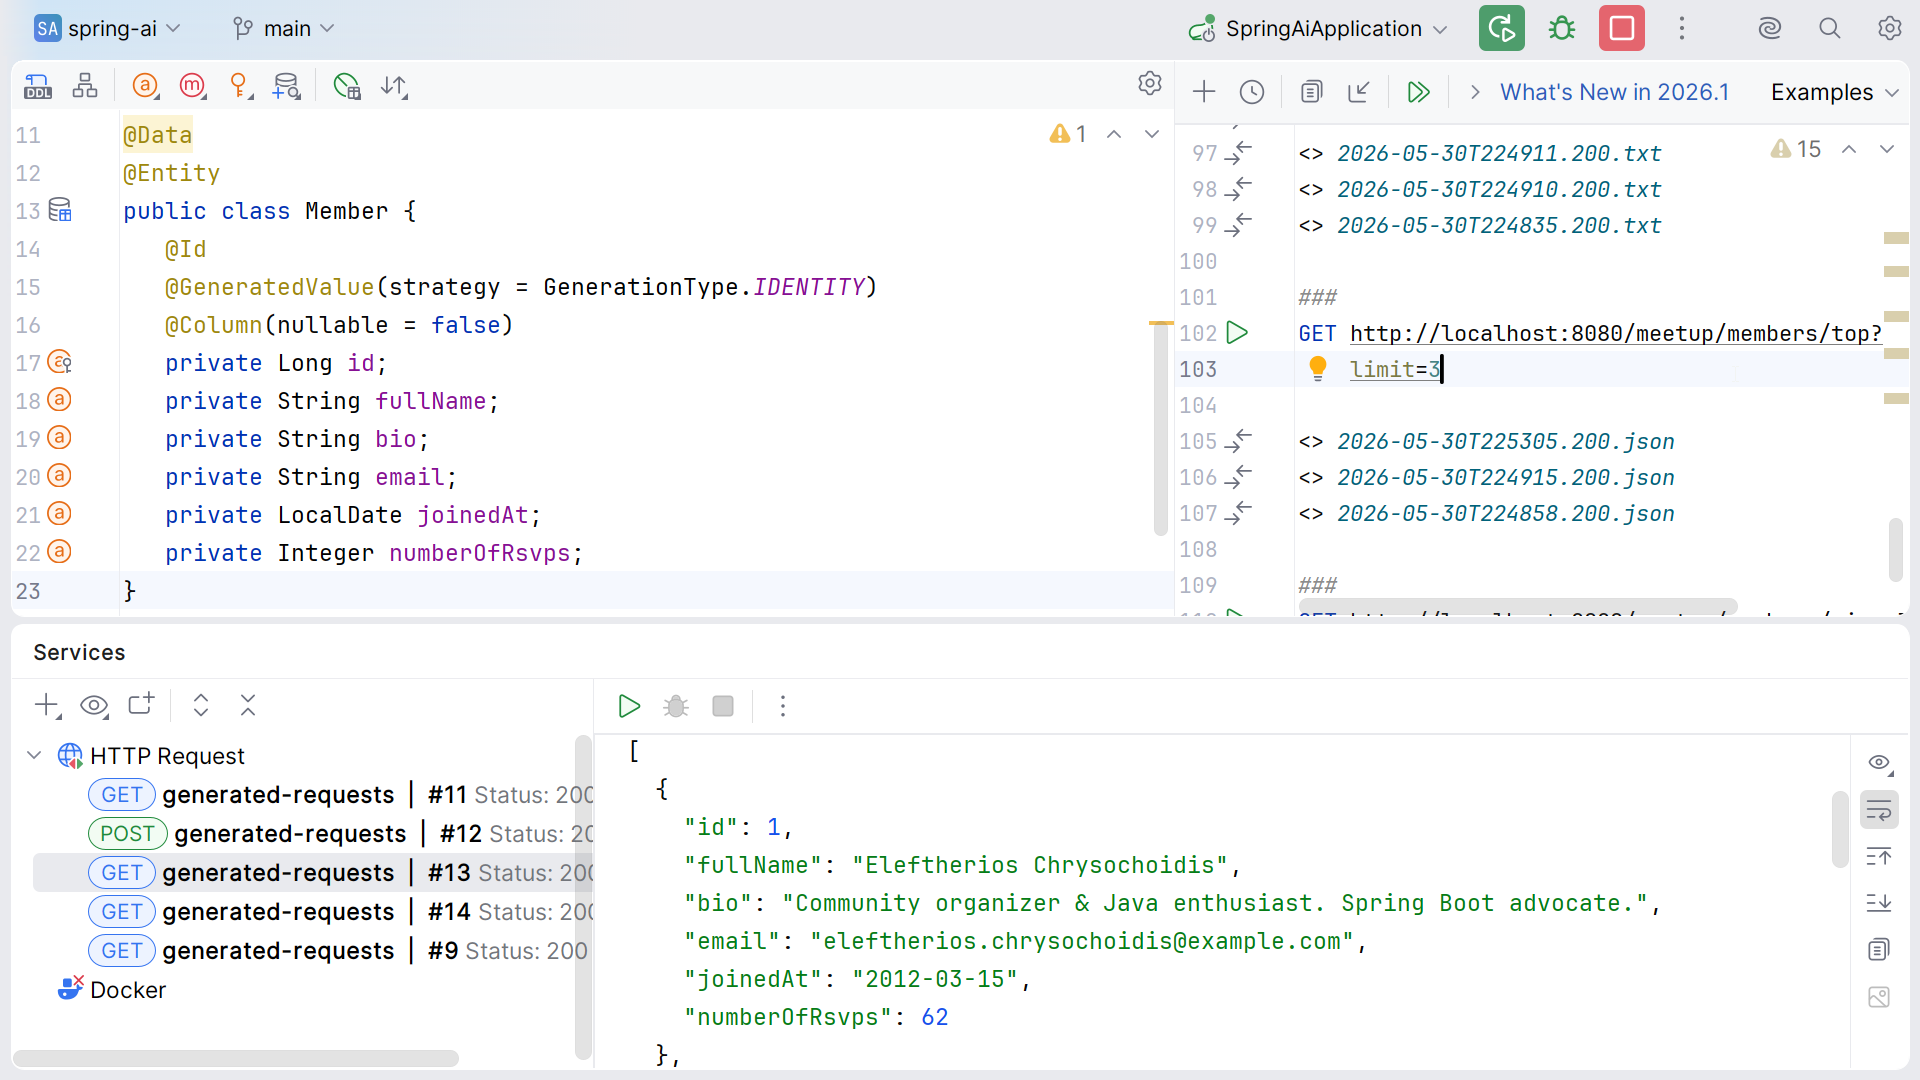The image size is (1920, 1080).
Task: Open more options in Services response toolbar
Action: click(x=783, y=706)
